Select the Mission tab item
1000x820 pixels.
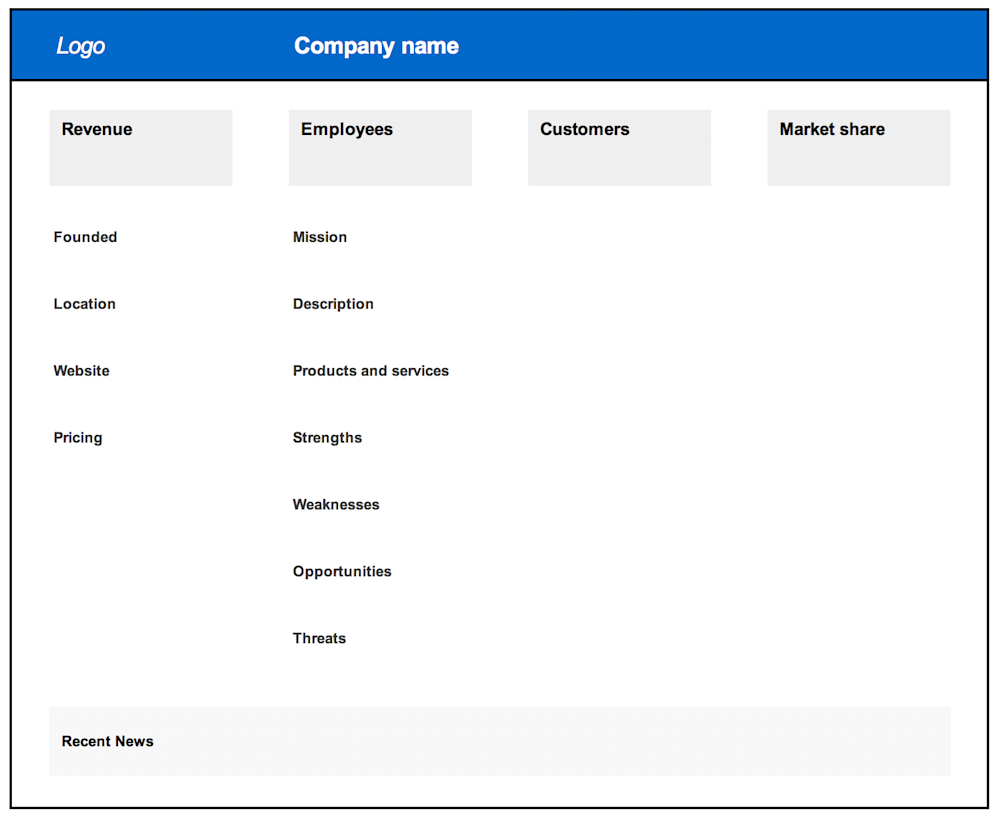pos(320,237)
